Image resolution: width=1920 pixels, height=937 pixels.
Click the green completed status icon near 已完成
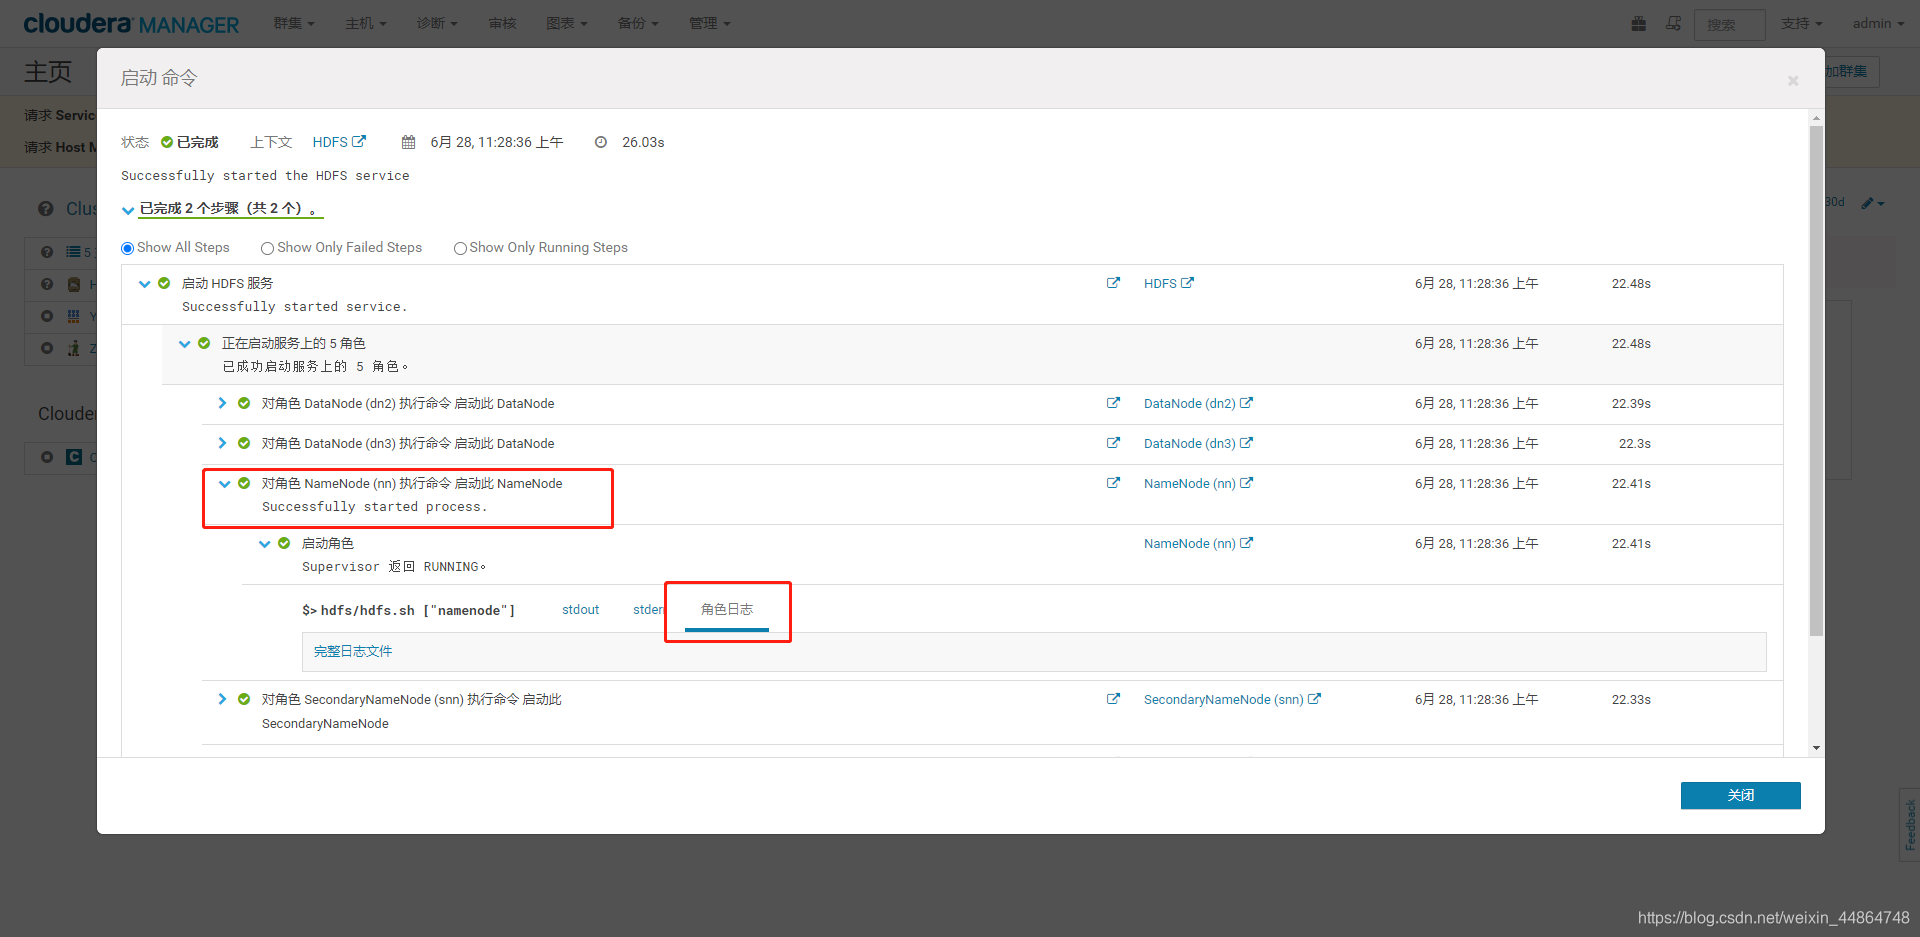(167, 142)
